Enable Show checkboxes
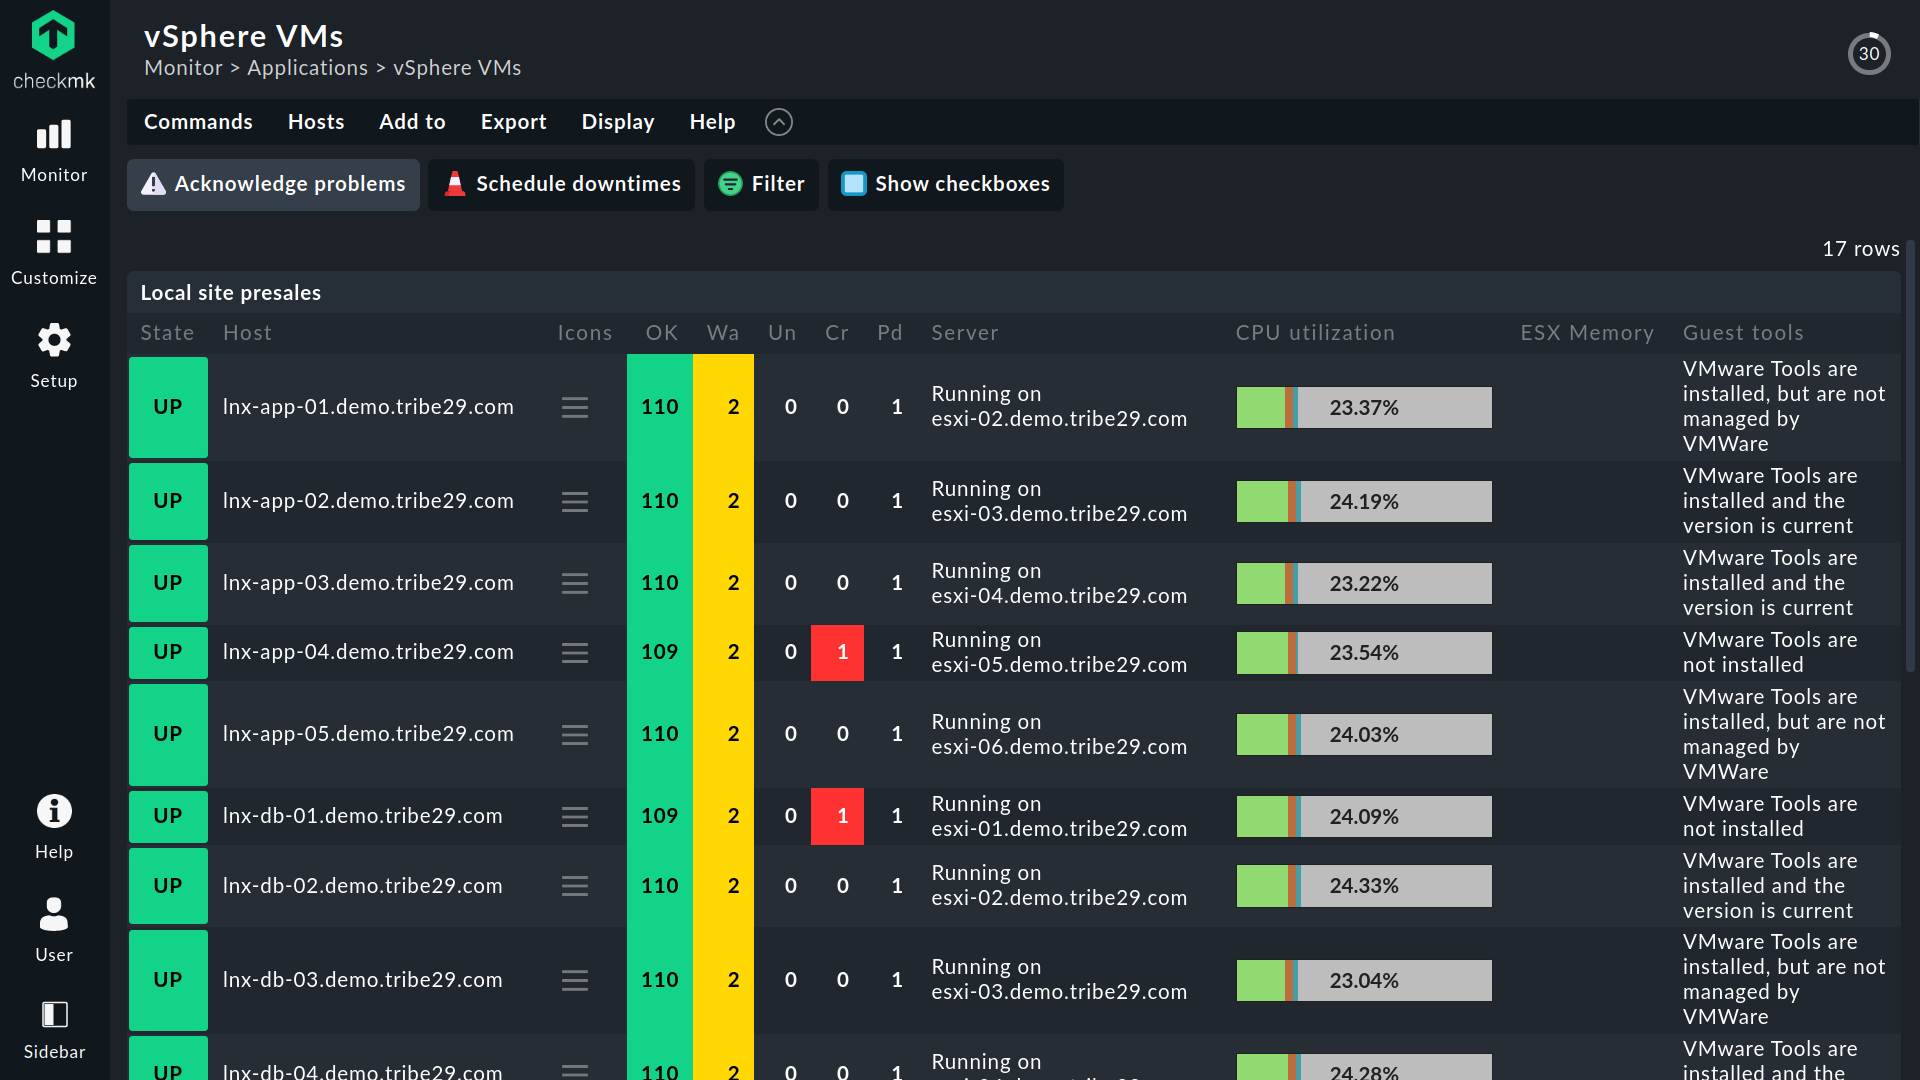Viewport: 1920px width, 1080px height. (x=945, y=184)
